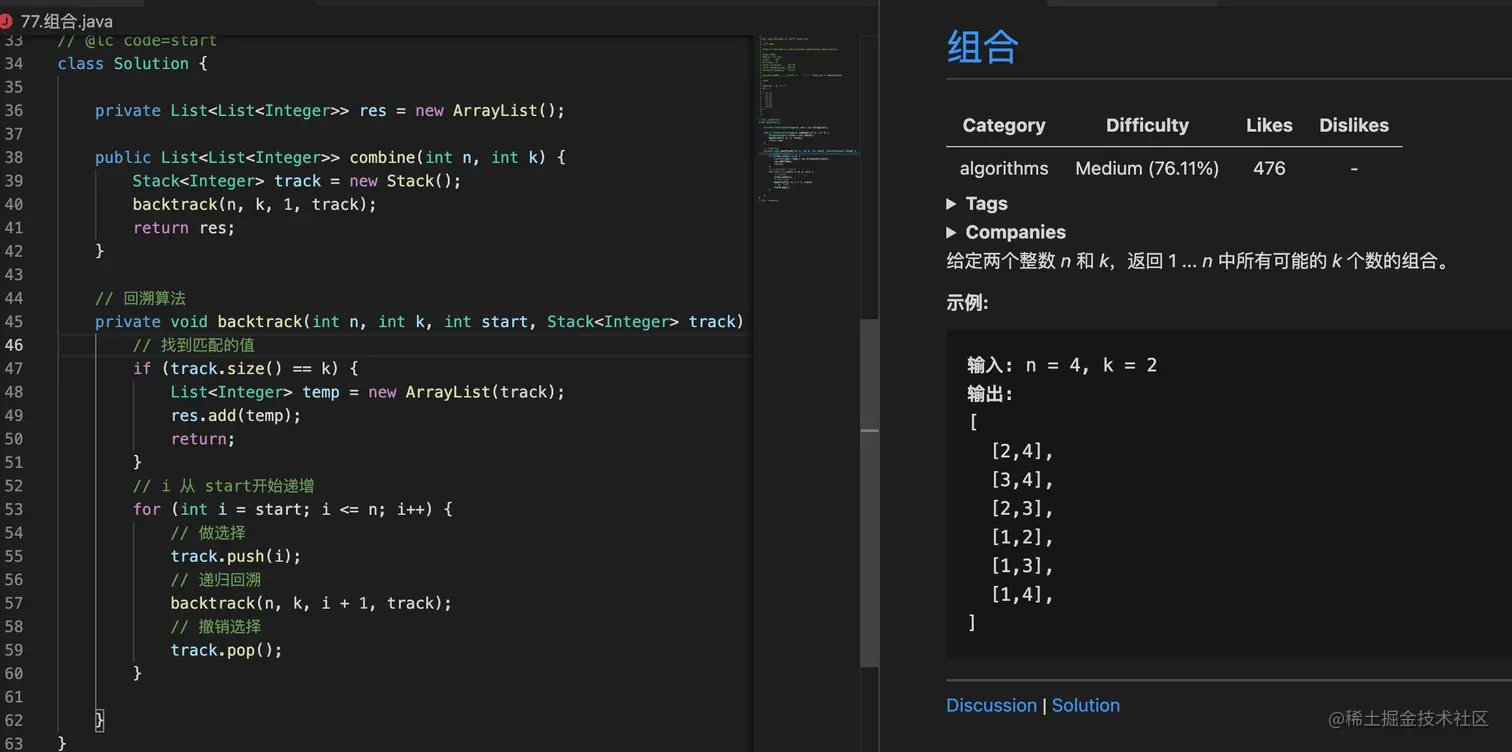Click line number 38 in the gutter
The image size is (1512, 752).
(x=13, y=158)
